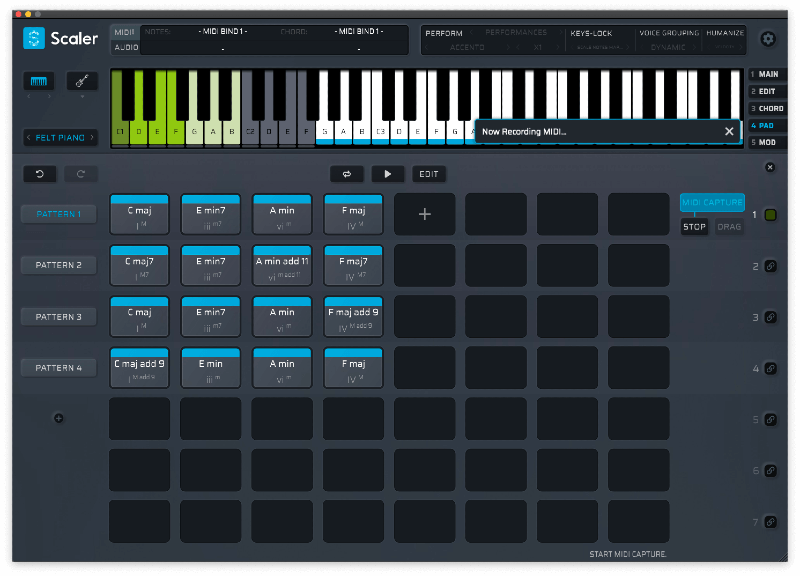Viewport: 800px width, 576px height.
Task: Select the A min add 11 chord pad
Action: coord(282,265)
